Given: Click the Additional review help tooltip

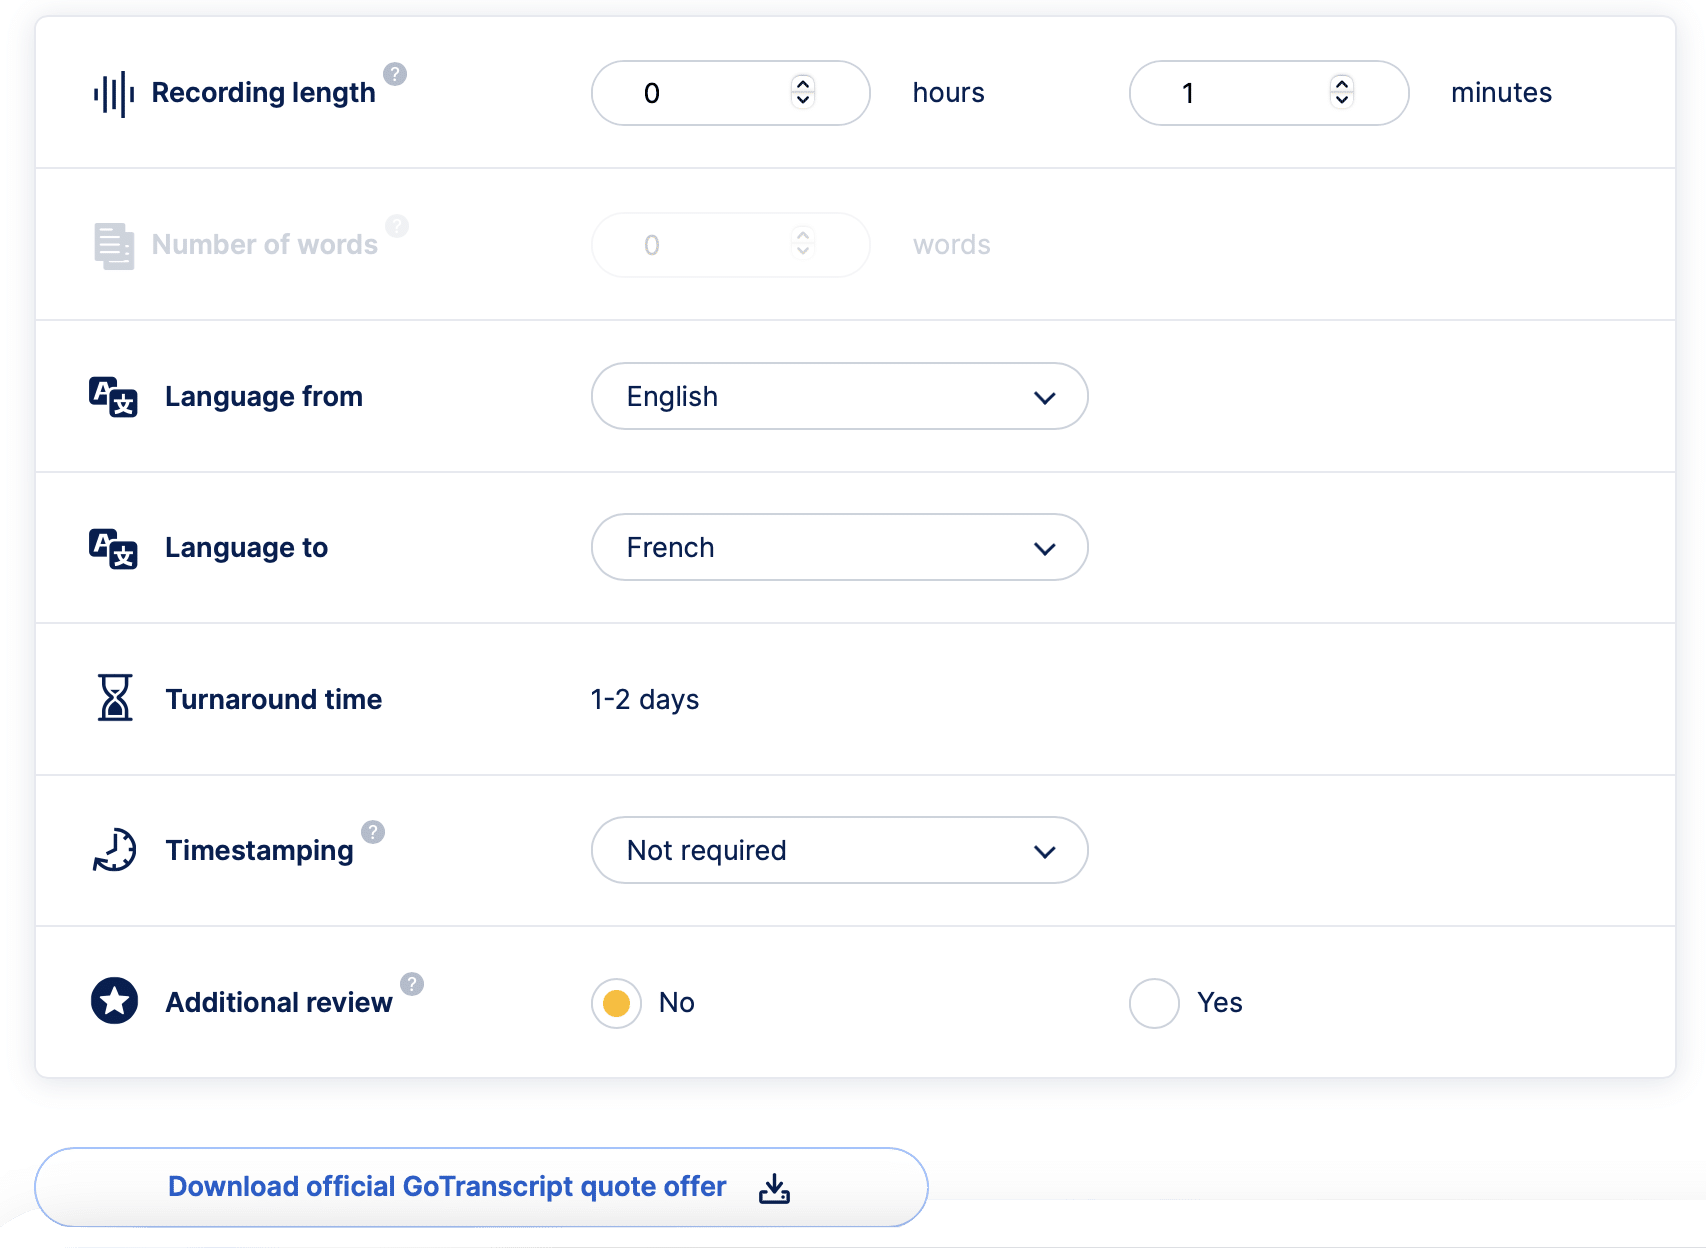Looking at the screenshot, I should point(411,983).
